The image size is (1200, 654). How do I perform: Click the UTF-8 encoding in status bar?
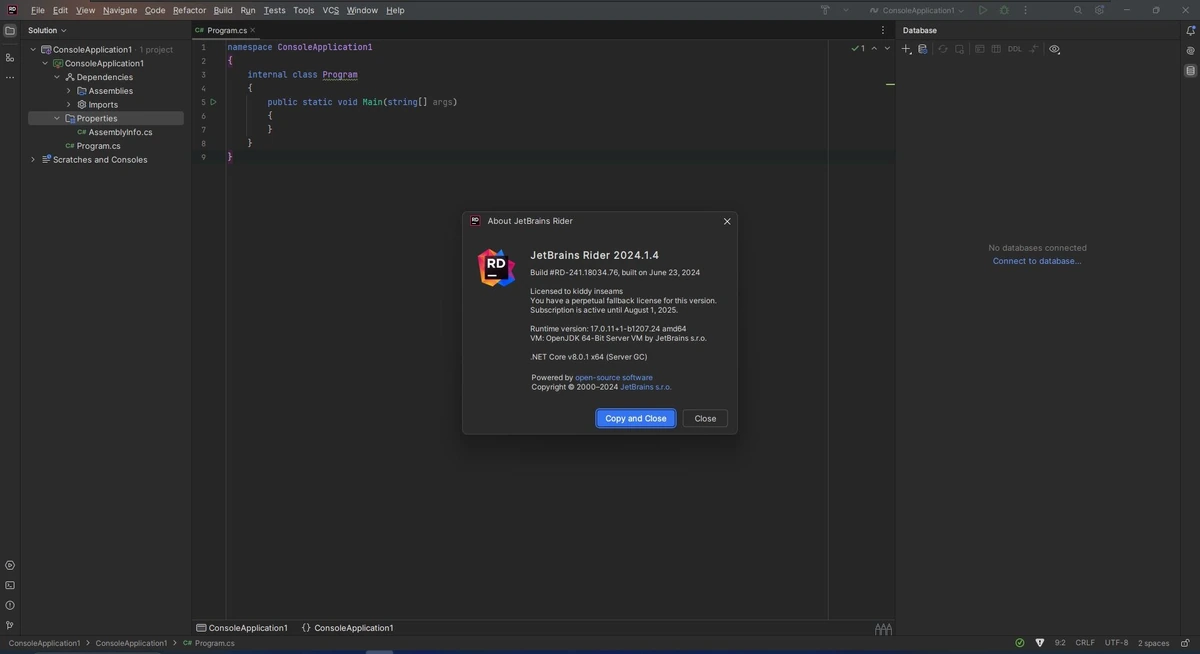[1116, 643]
